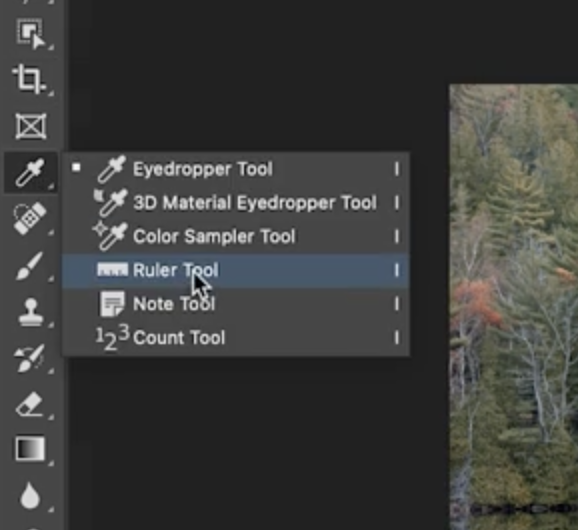Image resolution: width=578 pixels, height=530 pixels.
Task: Select the Frame tool
Action: (x=31, y=126)
